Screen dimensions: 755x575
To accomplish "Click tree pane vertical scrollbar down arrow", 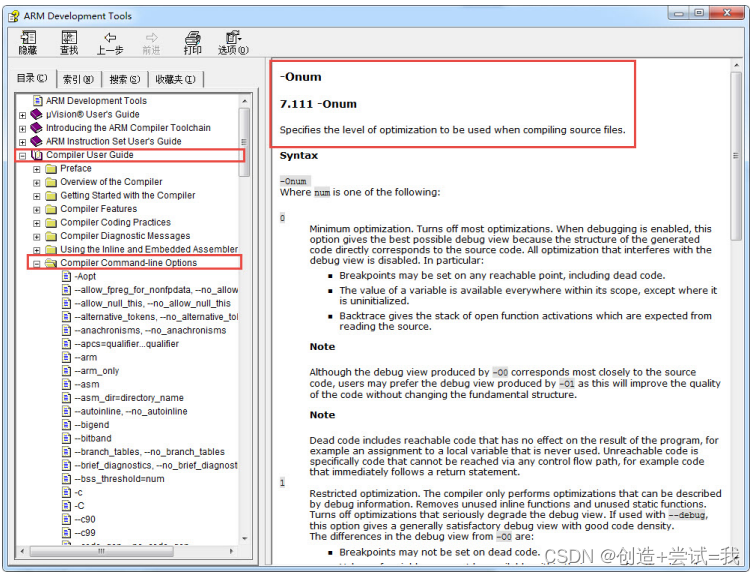I will click(x=245, y=538).
